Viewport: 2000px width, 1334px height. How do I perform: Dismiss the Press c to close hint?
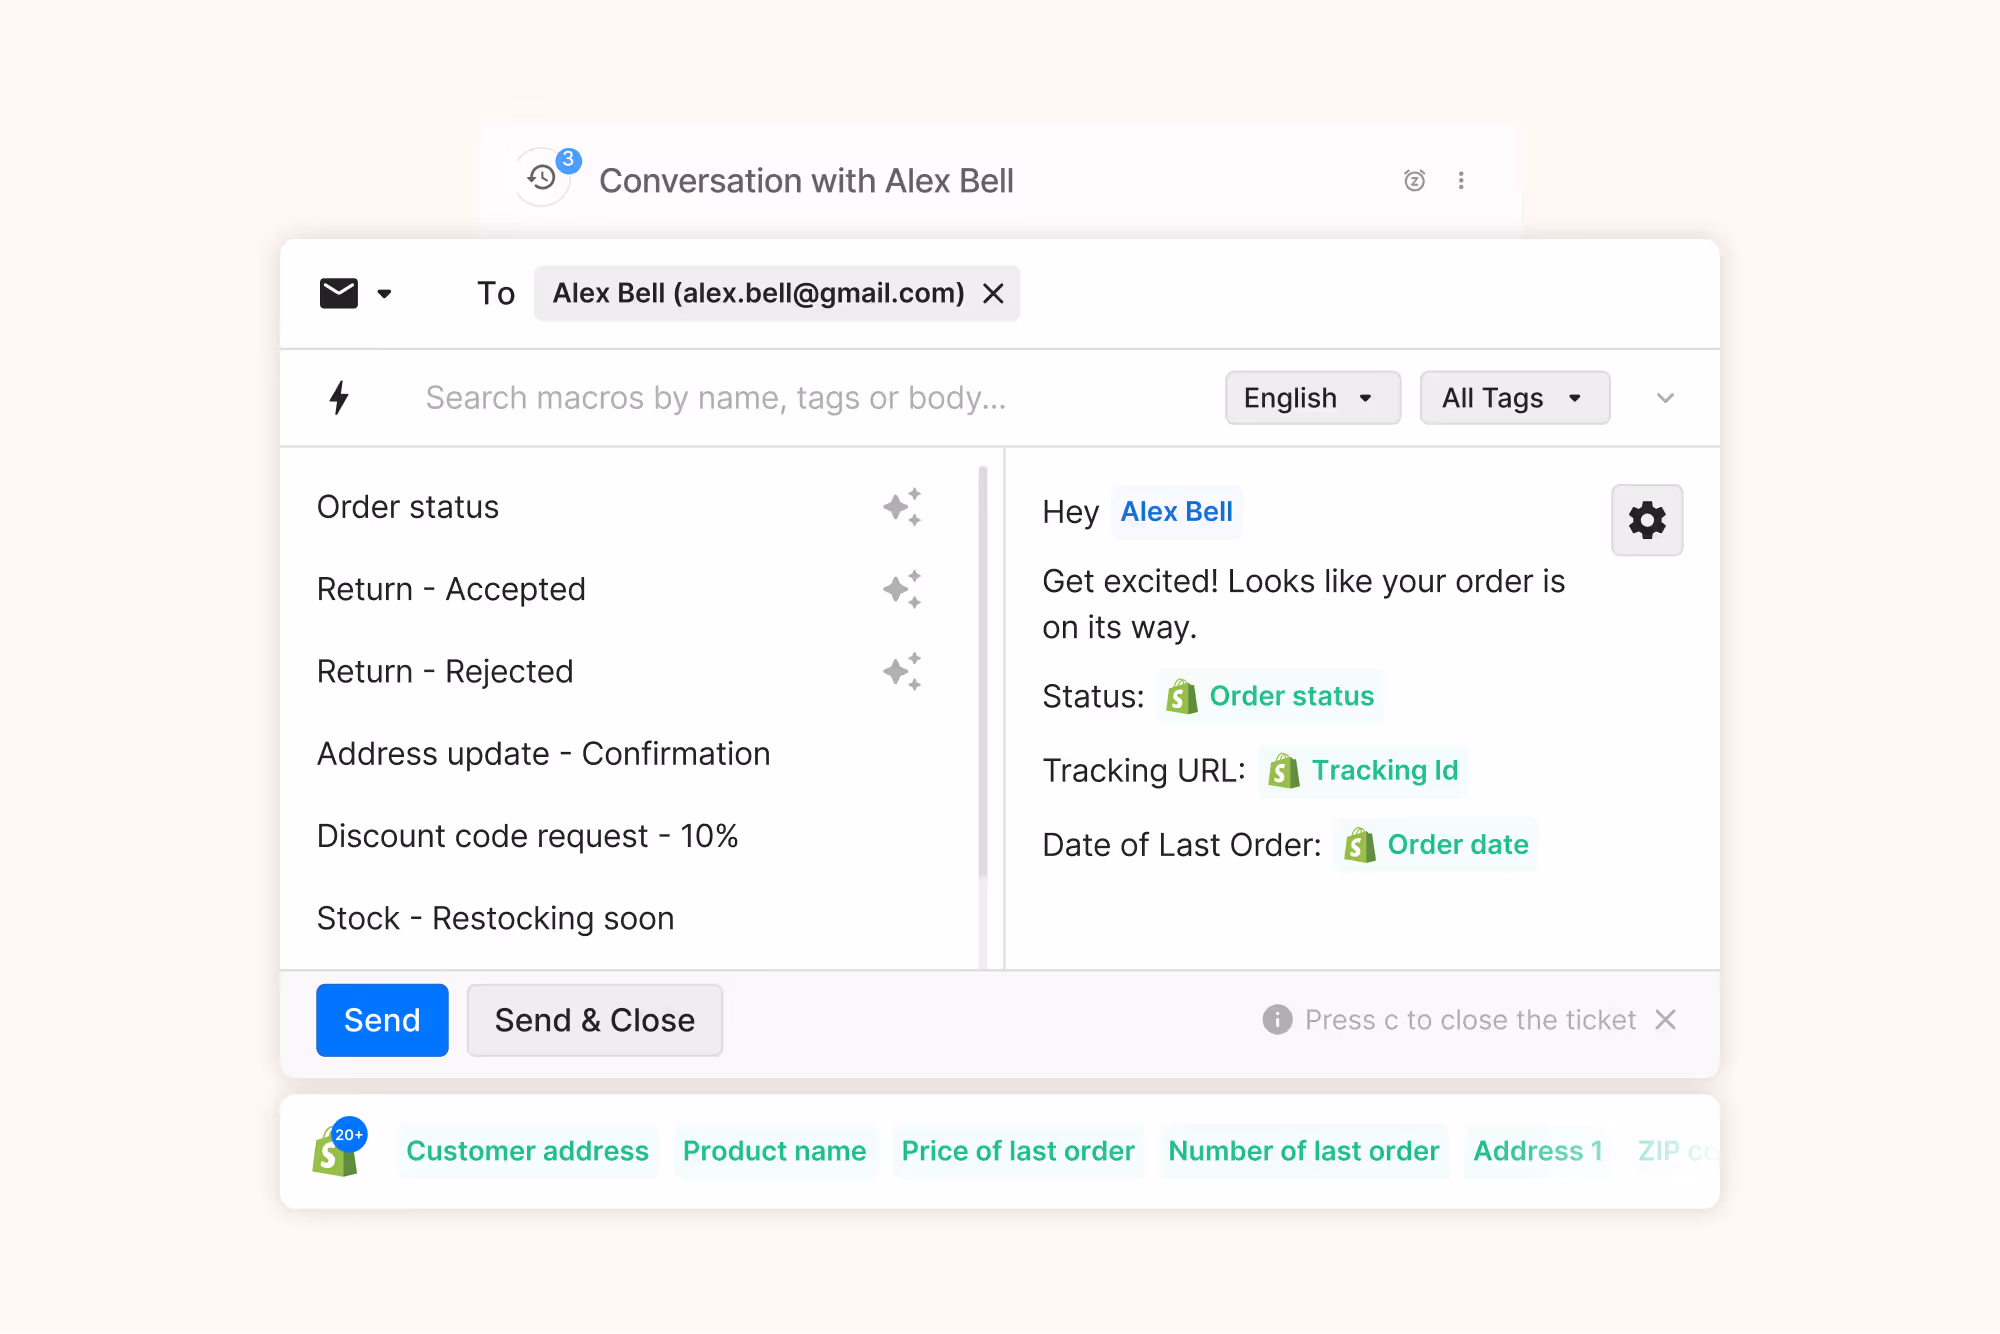pos(1665,1020)
